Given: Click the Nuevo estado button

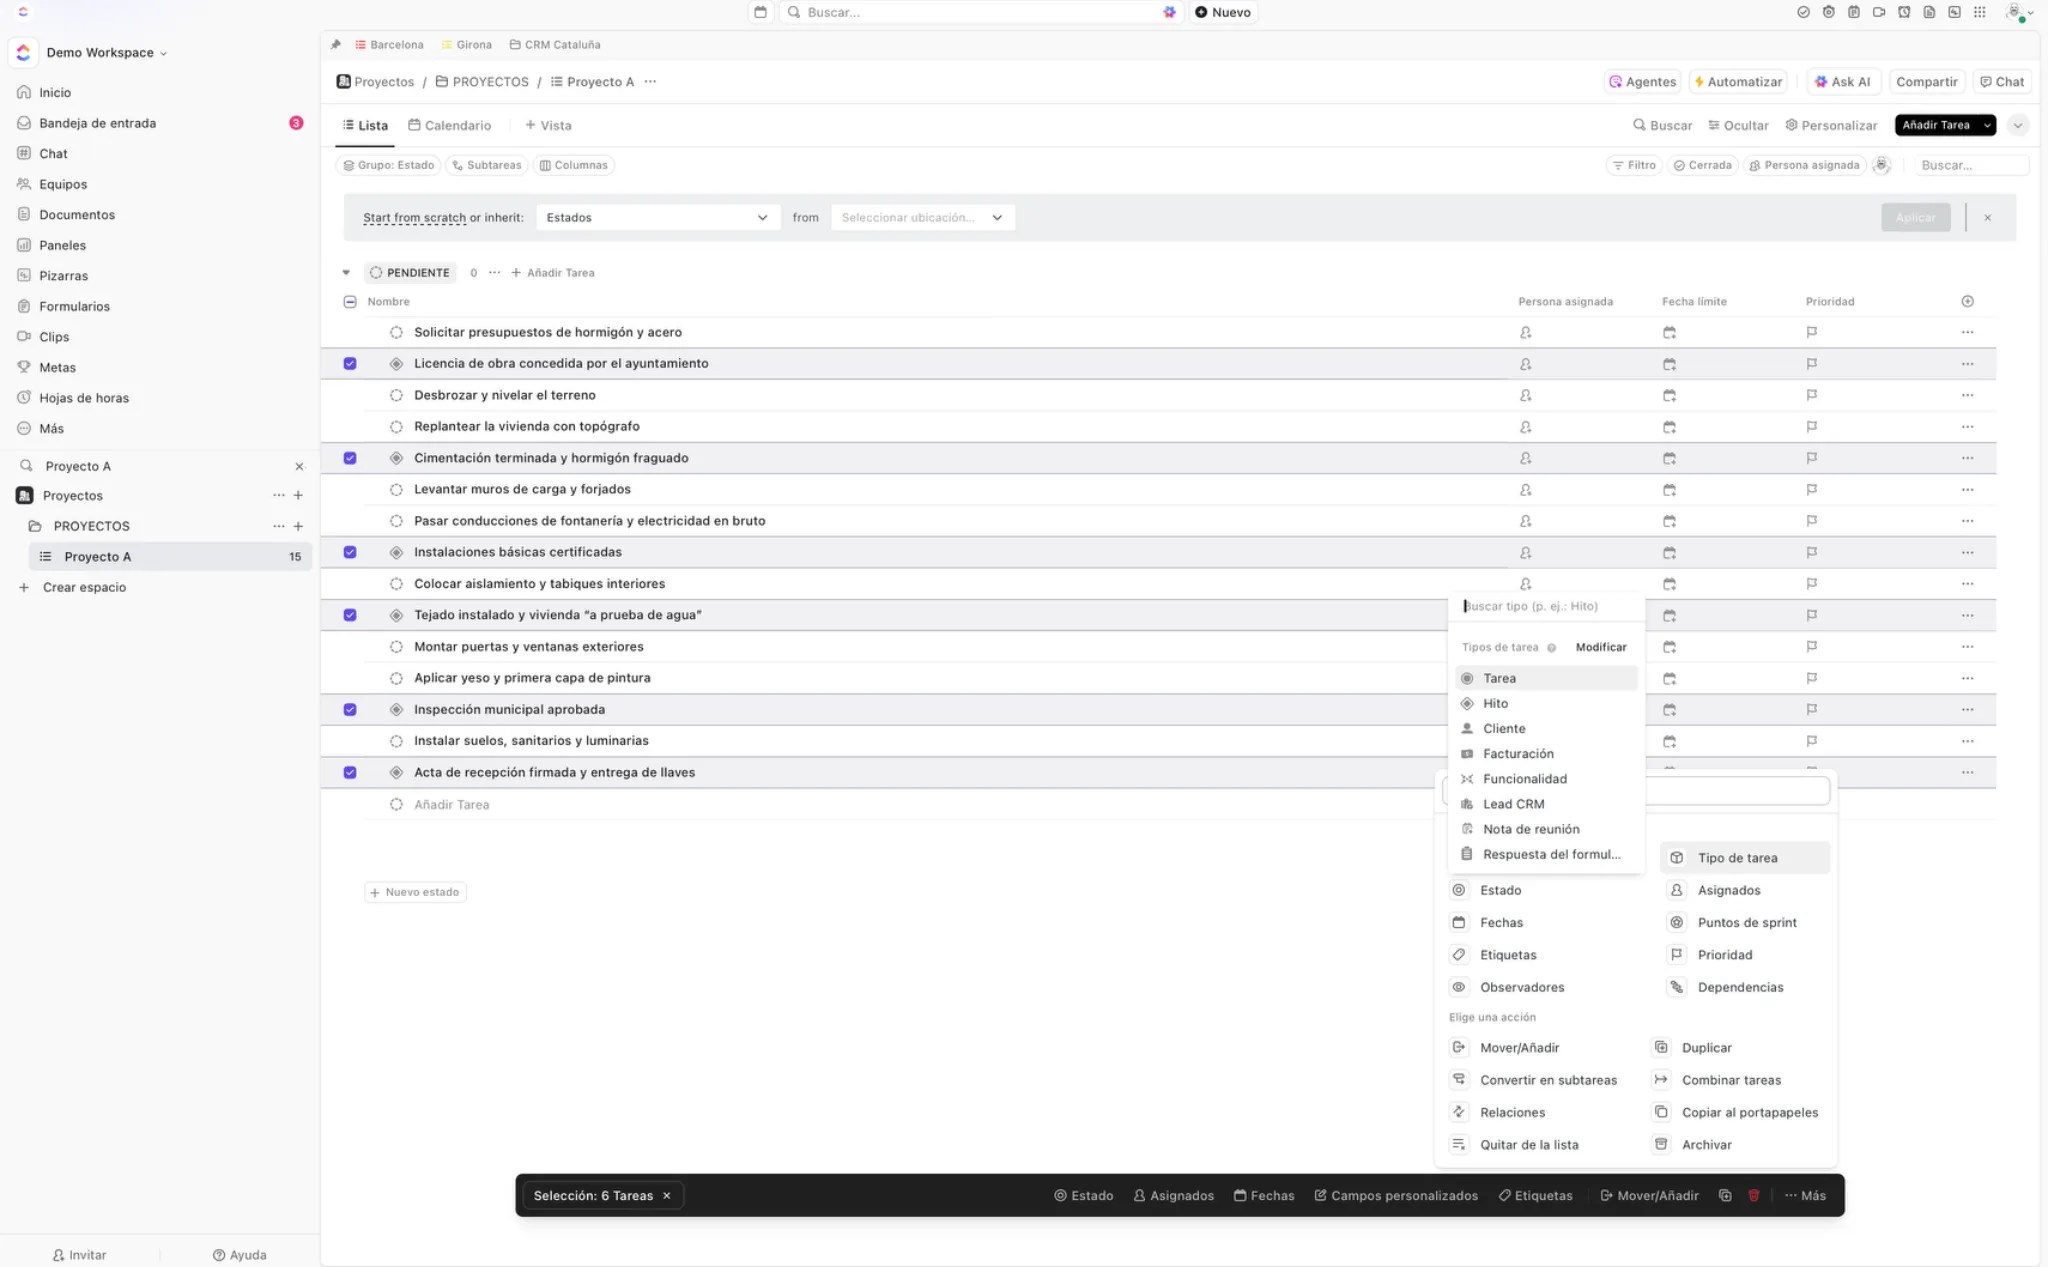Looking at the screenshot, I should (x=415, y=892).
